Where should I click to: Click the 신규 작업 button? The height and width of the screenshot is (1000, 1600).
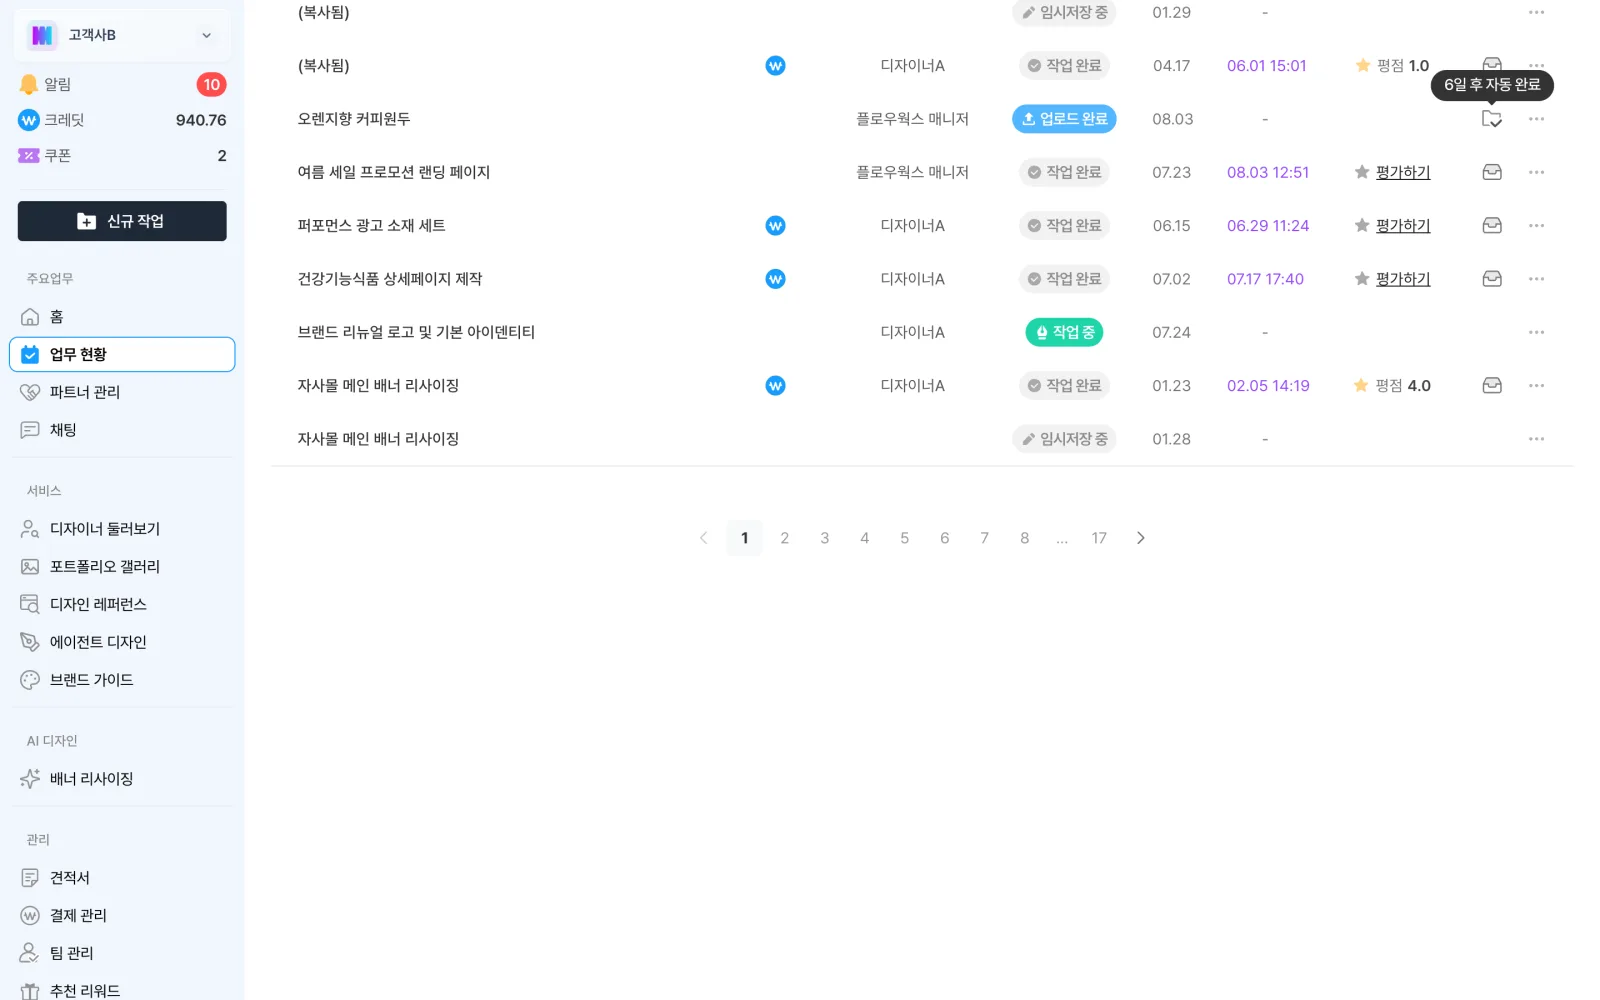pos(122,221)
